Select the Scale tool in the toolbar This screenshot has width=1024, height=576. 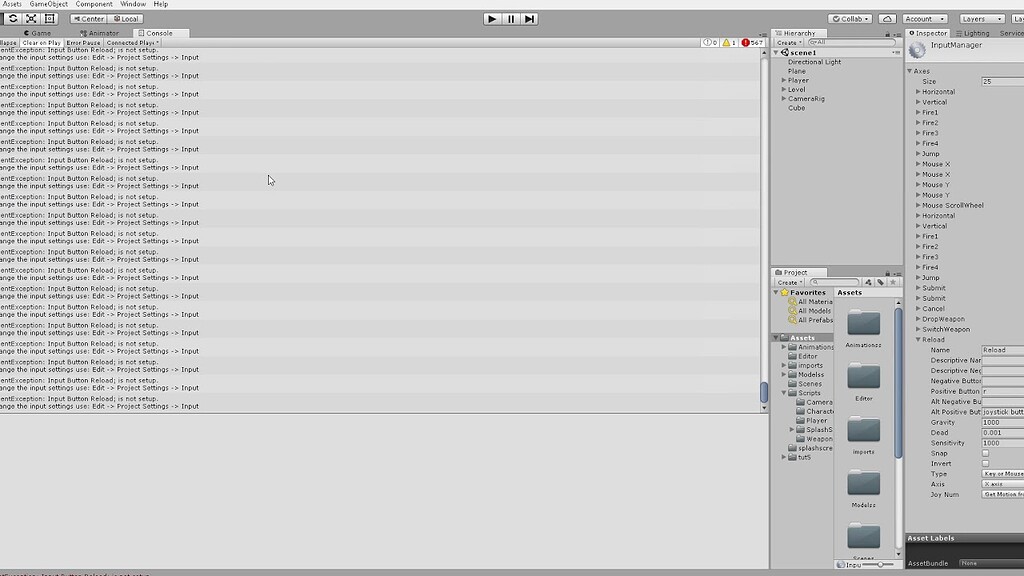[x=31, y=18]
